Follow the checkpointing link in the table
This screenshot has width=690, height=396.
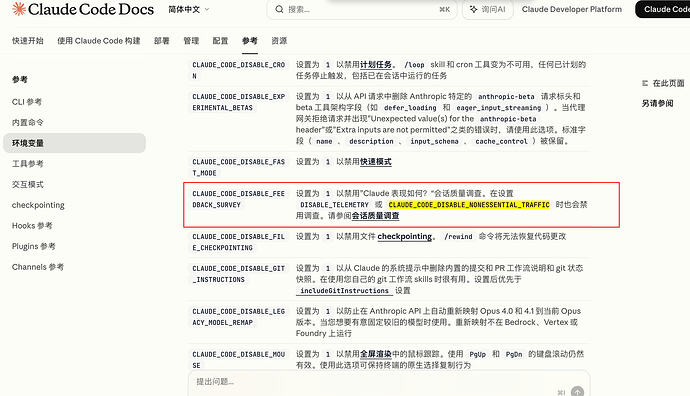[405, 236]
